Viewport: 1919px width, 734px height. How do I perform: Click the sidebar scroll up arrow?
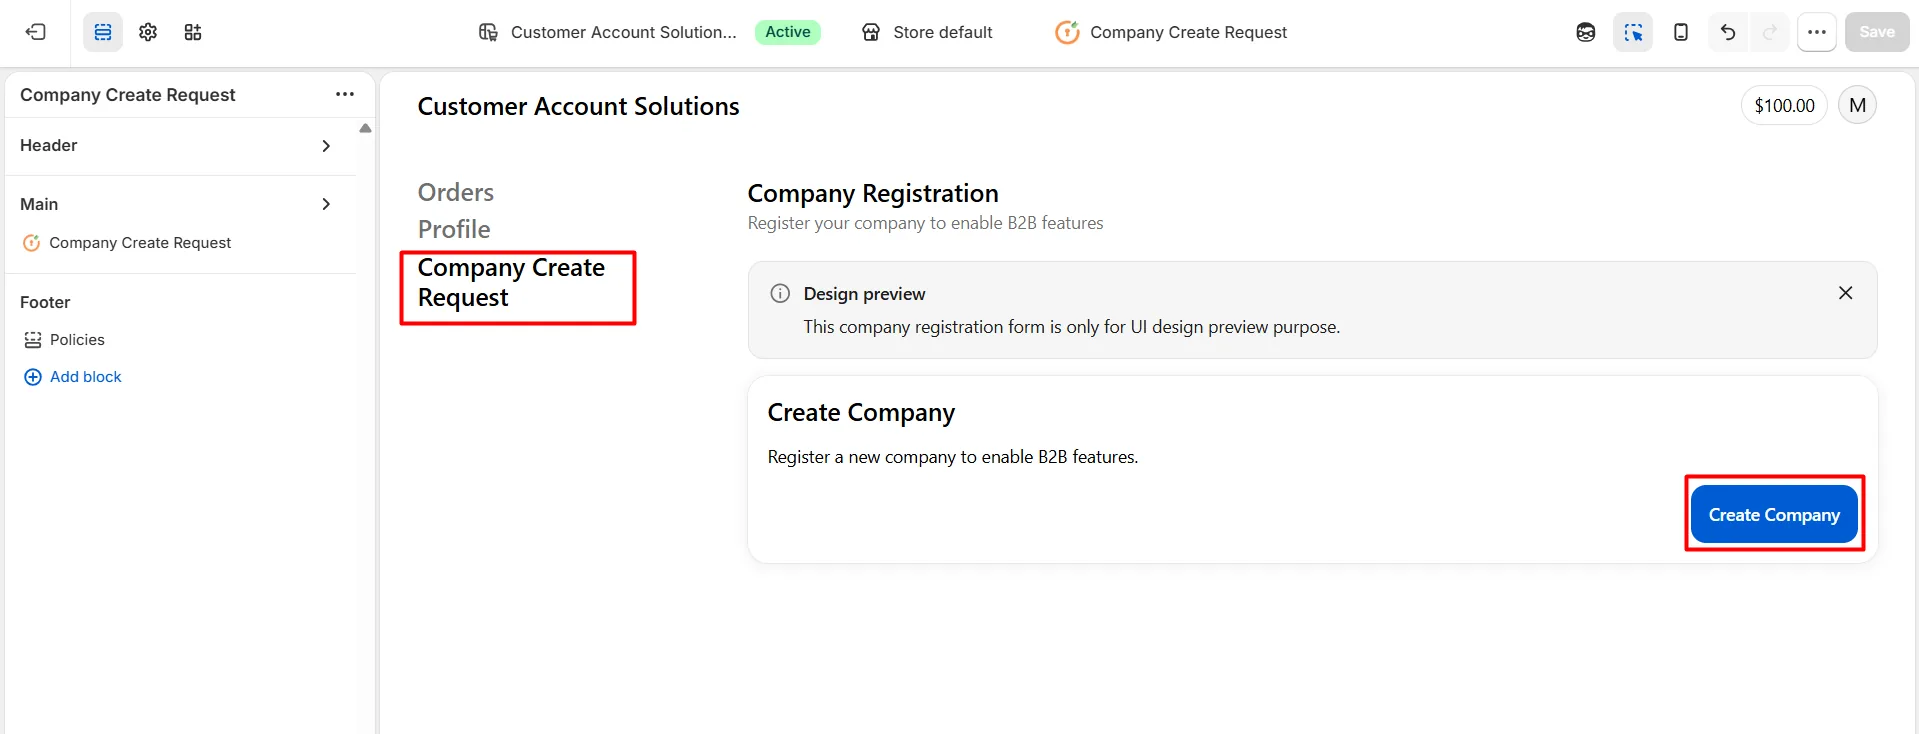click(x=365, y=128)
